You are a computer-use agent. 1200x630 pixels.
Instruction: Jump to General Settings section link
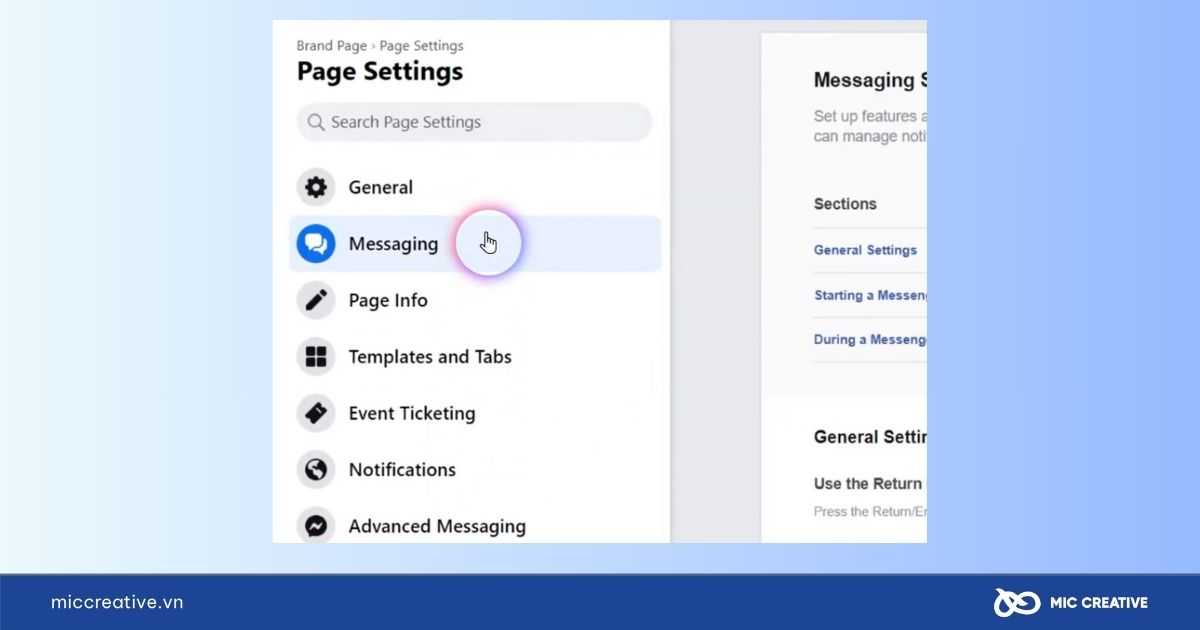[x=865, y=250]
